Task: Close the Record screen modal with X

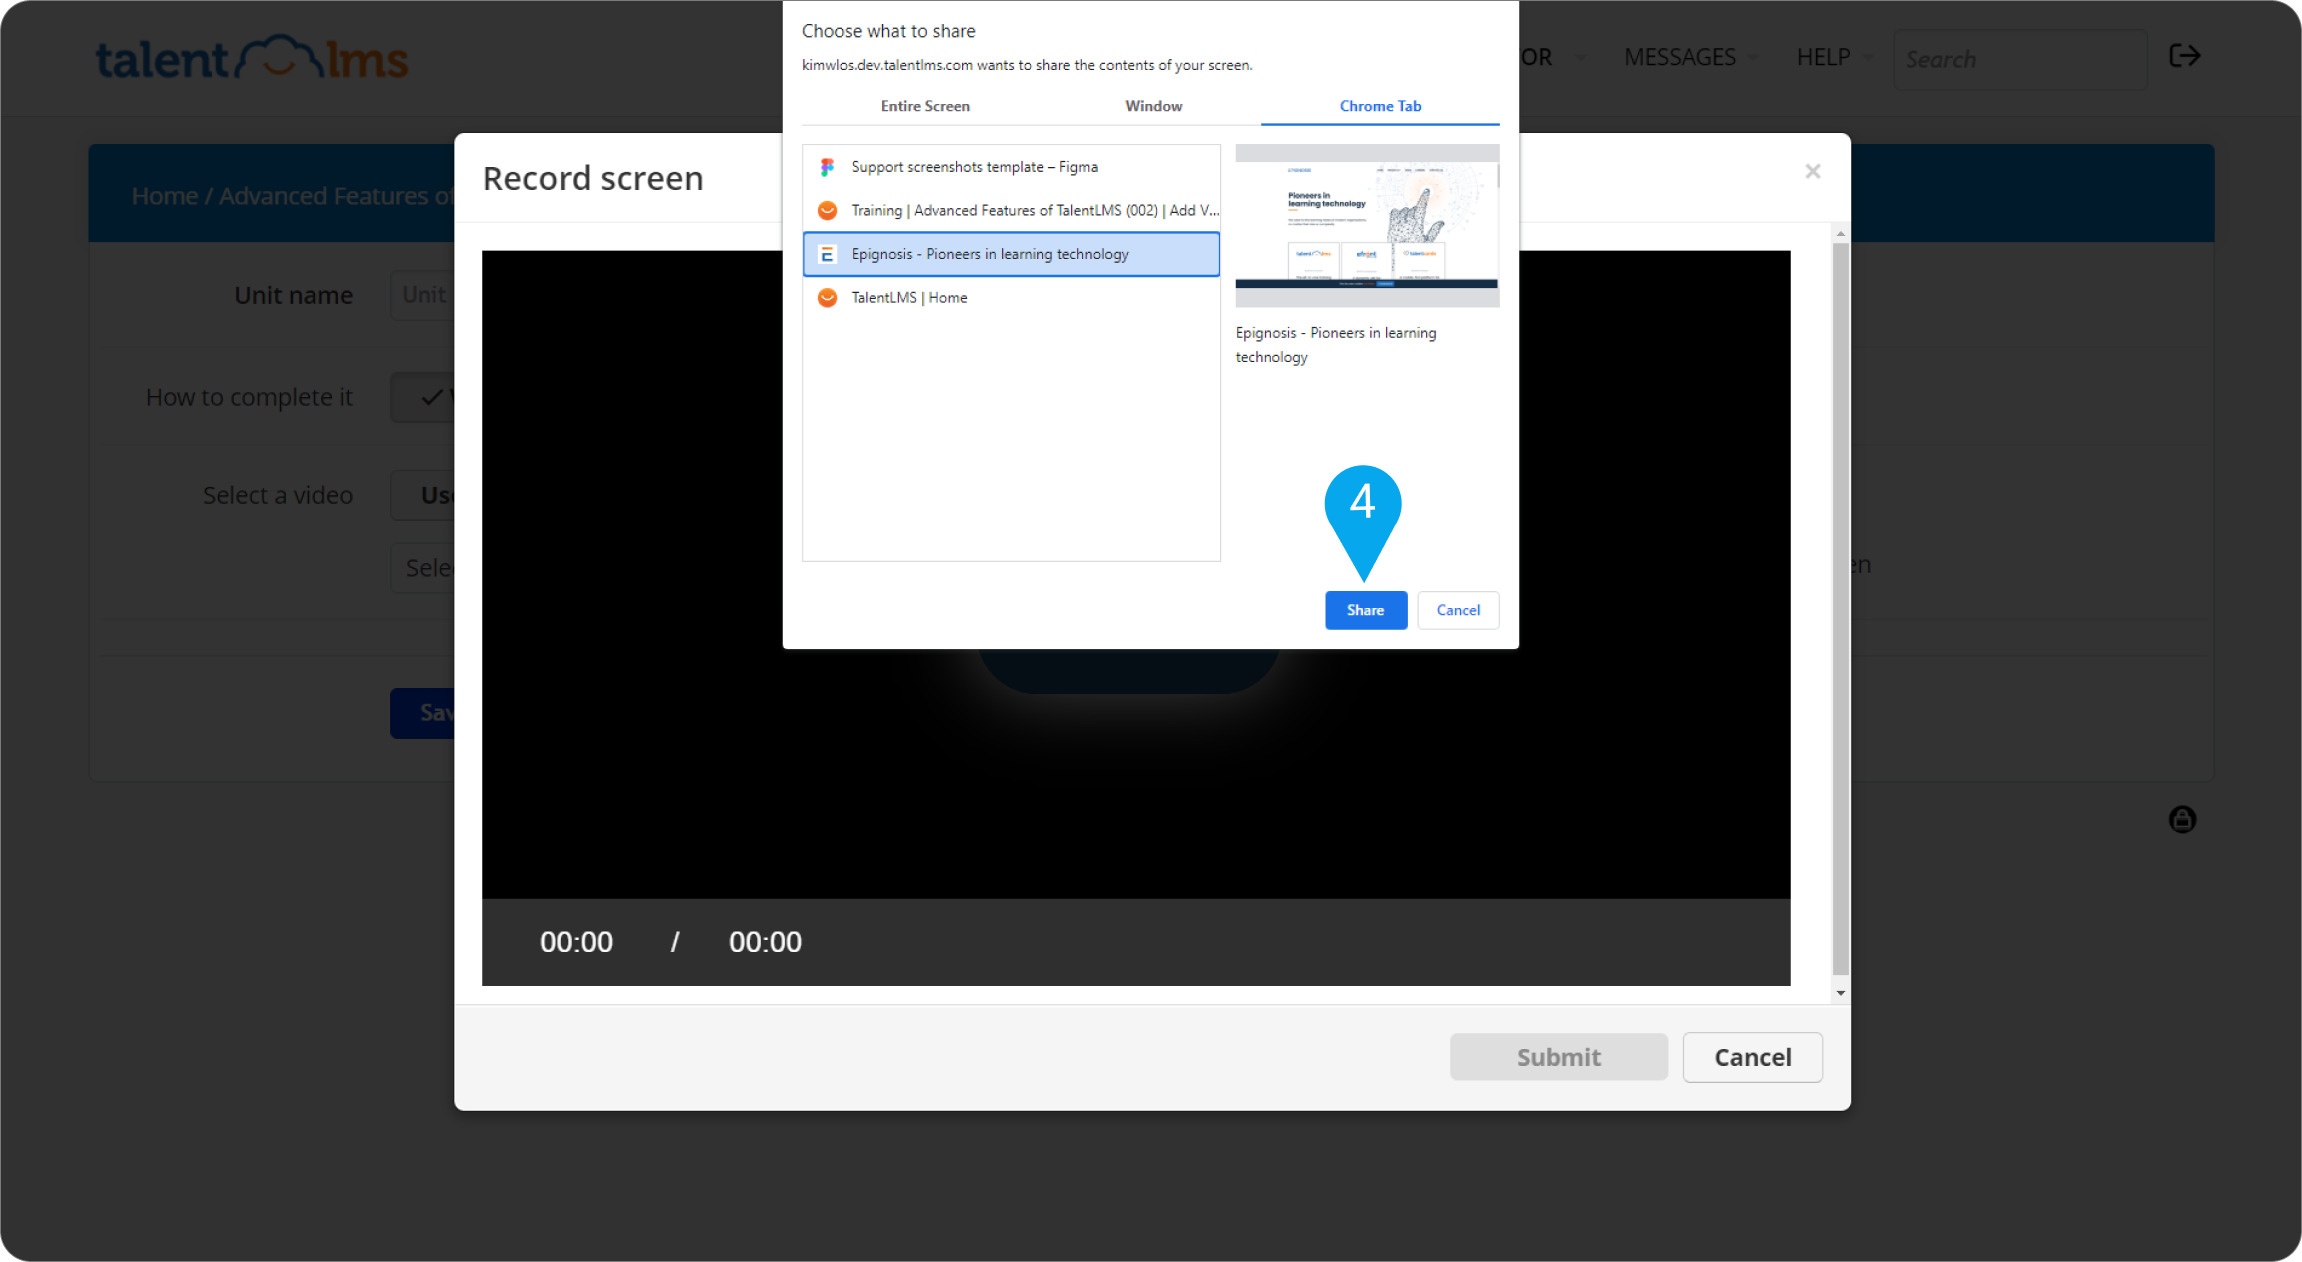Action: 1812,172
